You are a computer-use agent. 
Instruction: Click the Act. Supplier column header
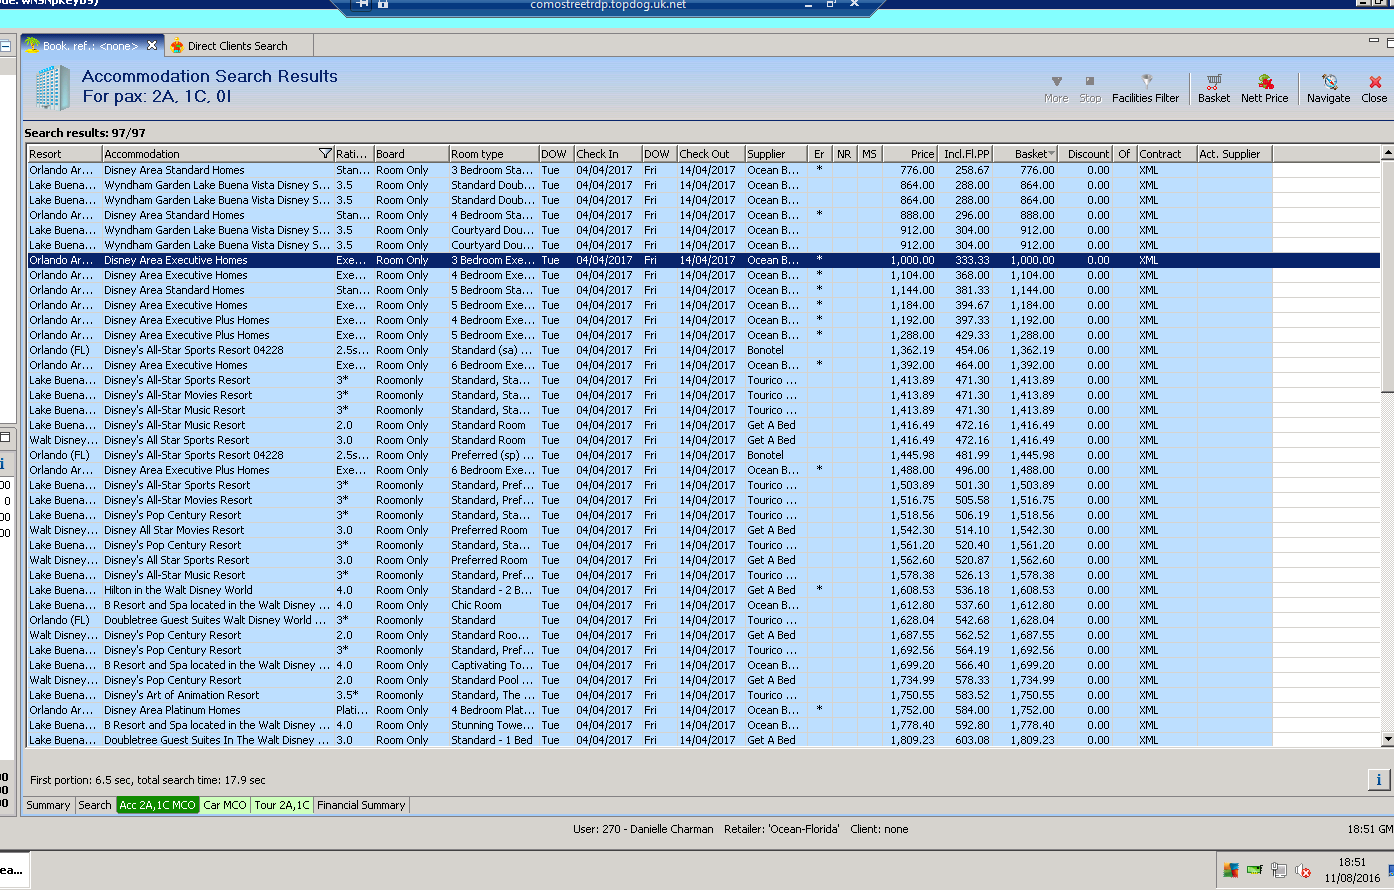click(1234, 154)
